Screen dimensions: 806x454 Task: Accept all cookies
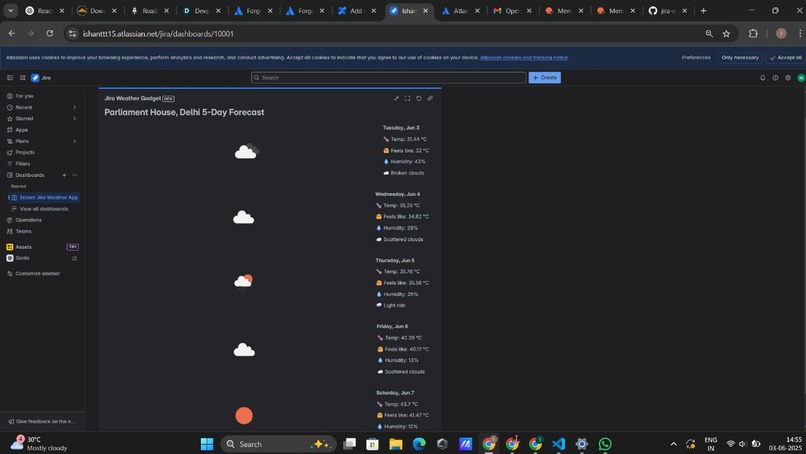click(786, 58)
